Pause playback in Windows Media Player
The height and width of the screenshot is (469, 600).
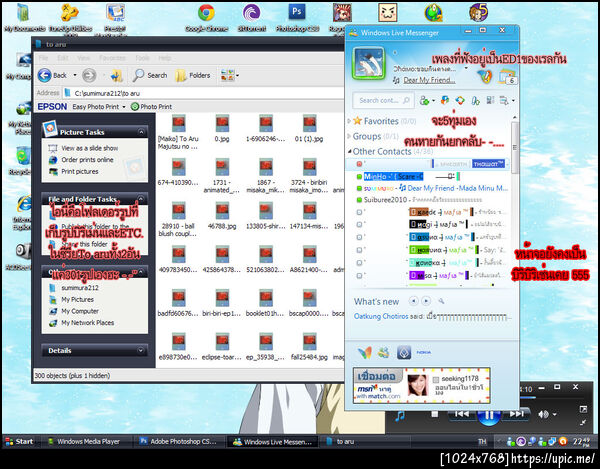point(489,415)
